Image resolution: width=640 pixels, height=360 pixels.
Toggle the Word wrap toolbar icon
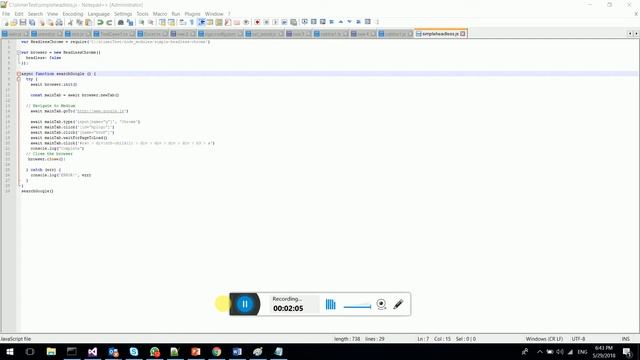[x=182, y=22]
